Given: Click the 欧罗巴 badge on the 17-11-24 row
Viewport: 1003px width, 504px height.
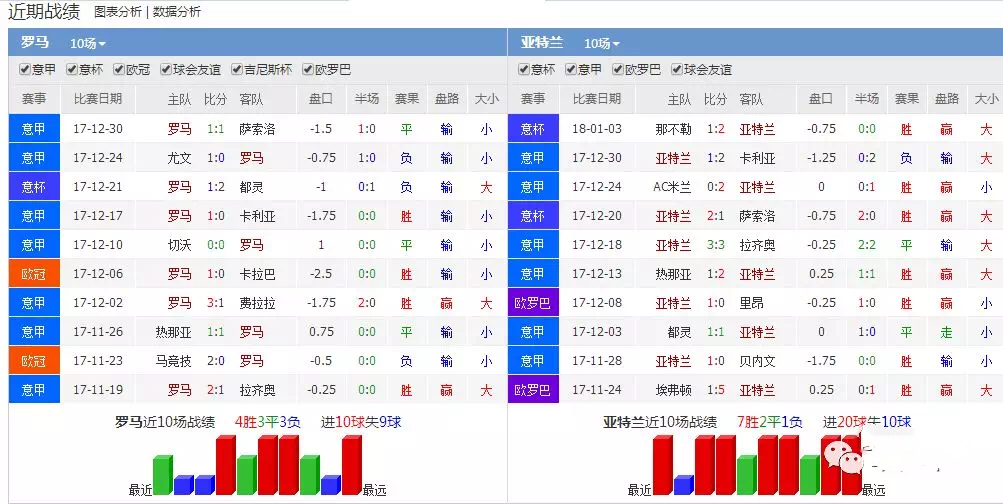Looking at the screenshot, I should 533,389.
